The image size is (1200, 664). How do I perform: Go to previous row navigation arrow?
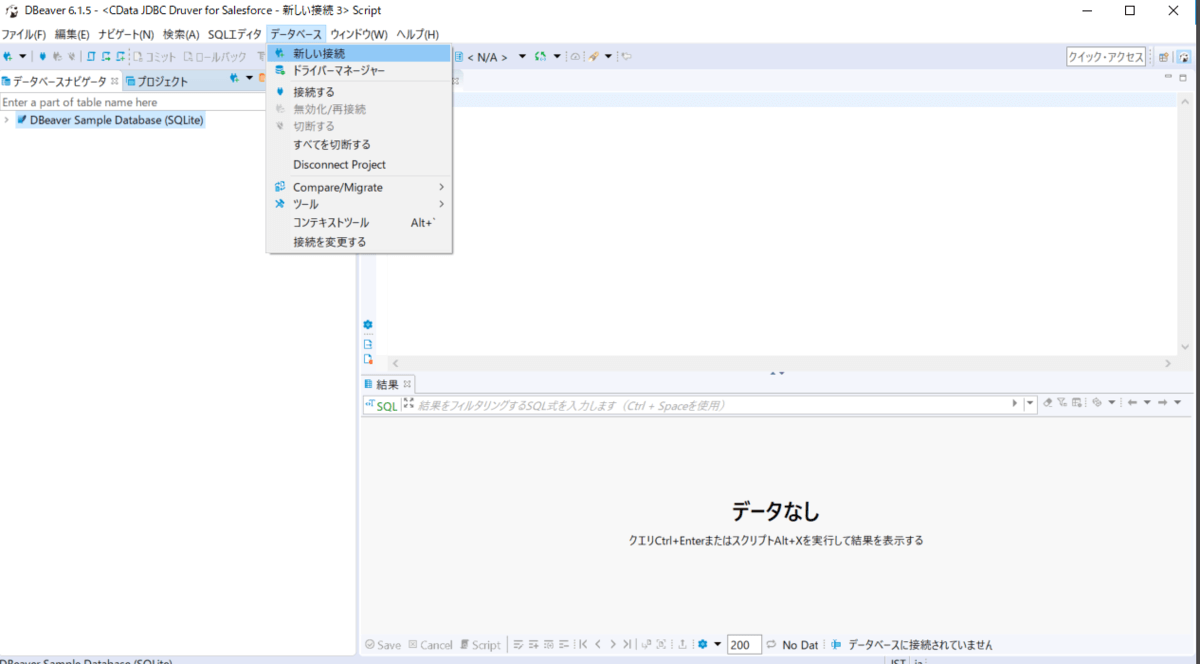[598, 645]
